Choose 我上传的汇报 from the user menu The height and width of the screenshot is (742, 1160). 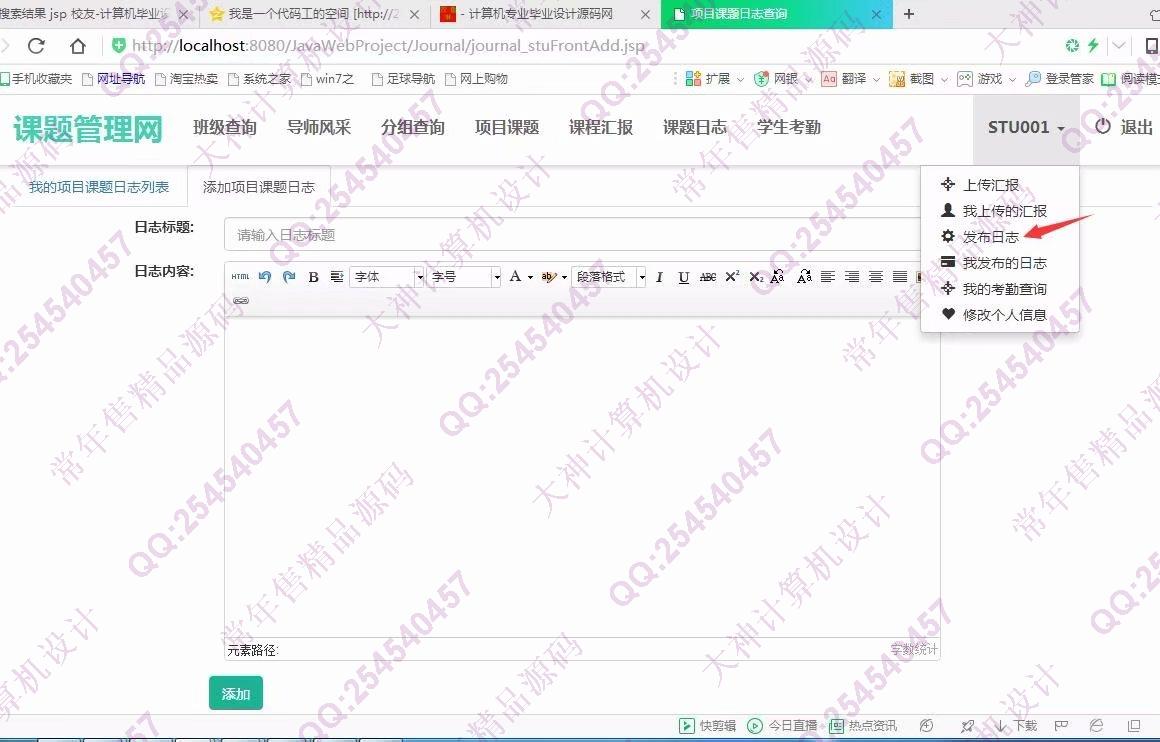tap(1005, 211)
